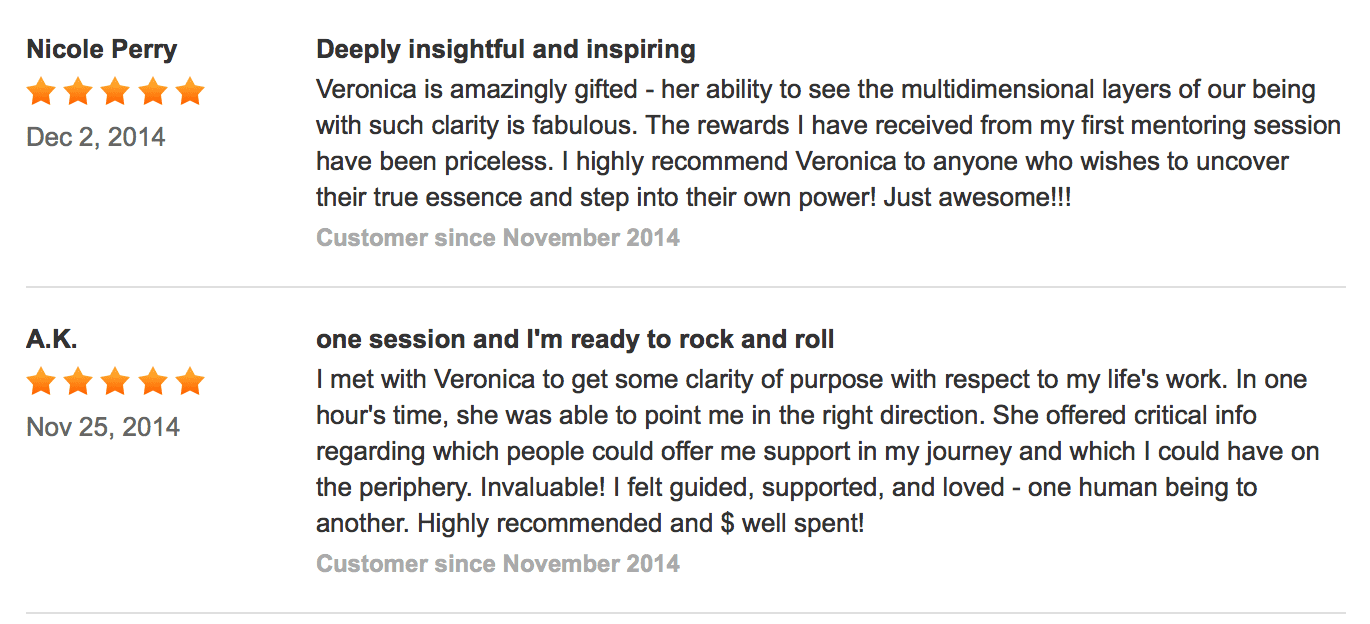The width and height of the screenshot is (1370, 624).
Task: Click A.K.'s review body text
Action: point(818,451)
